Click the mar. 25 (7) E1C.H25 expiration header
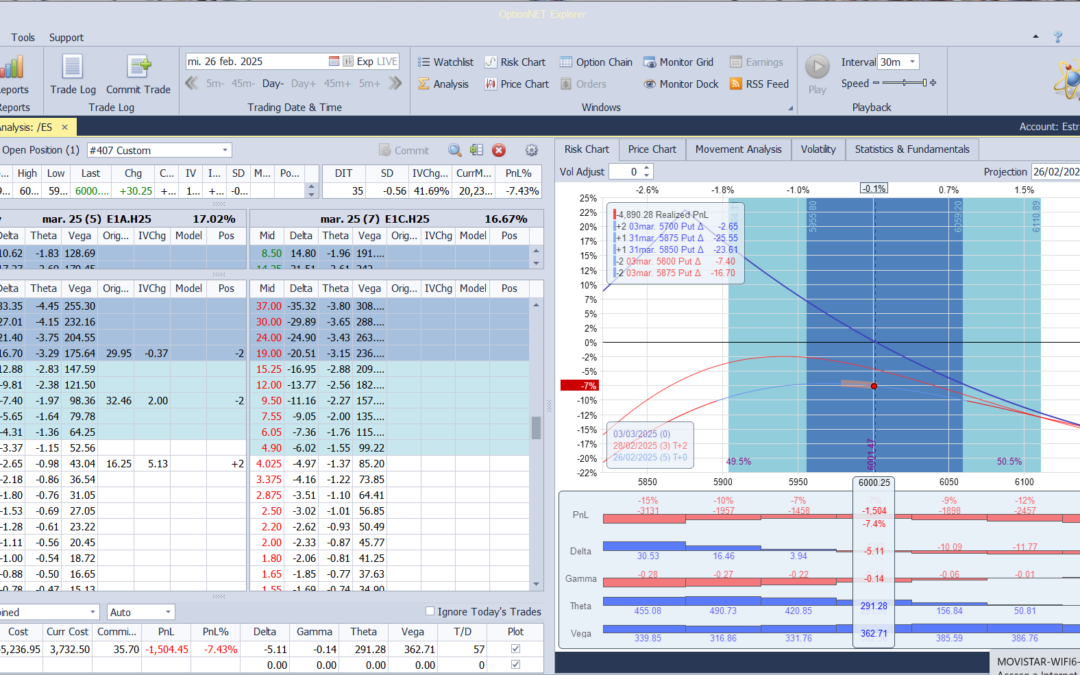 pos(396,219)
